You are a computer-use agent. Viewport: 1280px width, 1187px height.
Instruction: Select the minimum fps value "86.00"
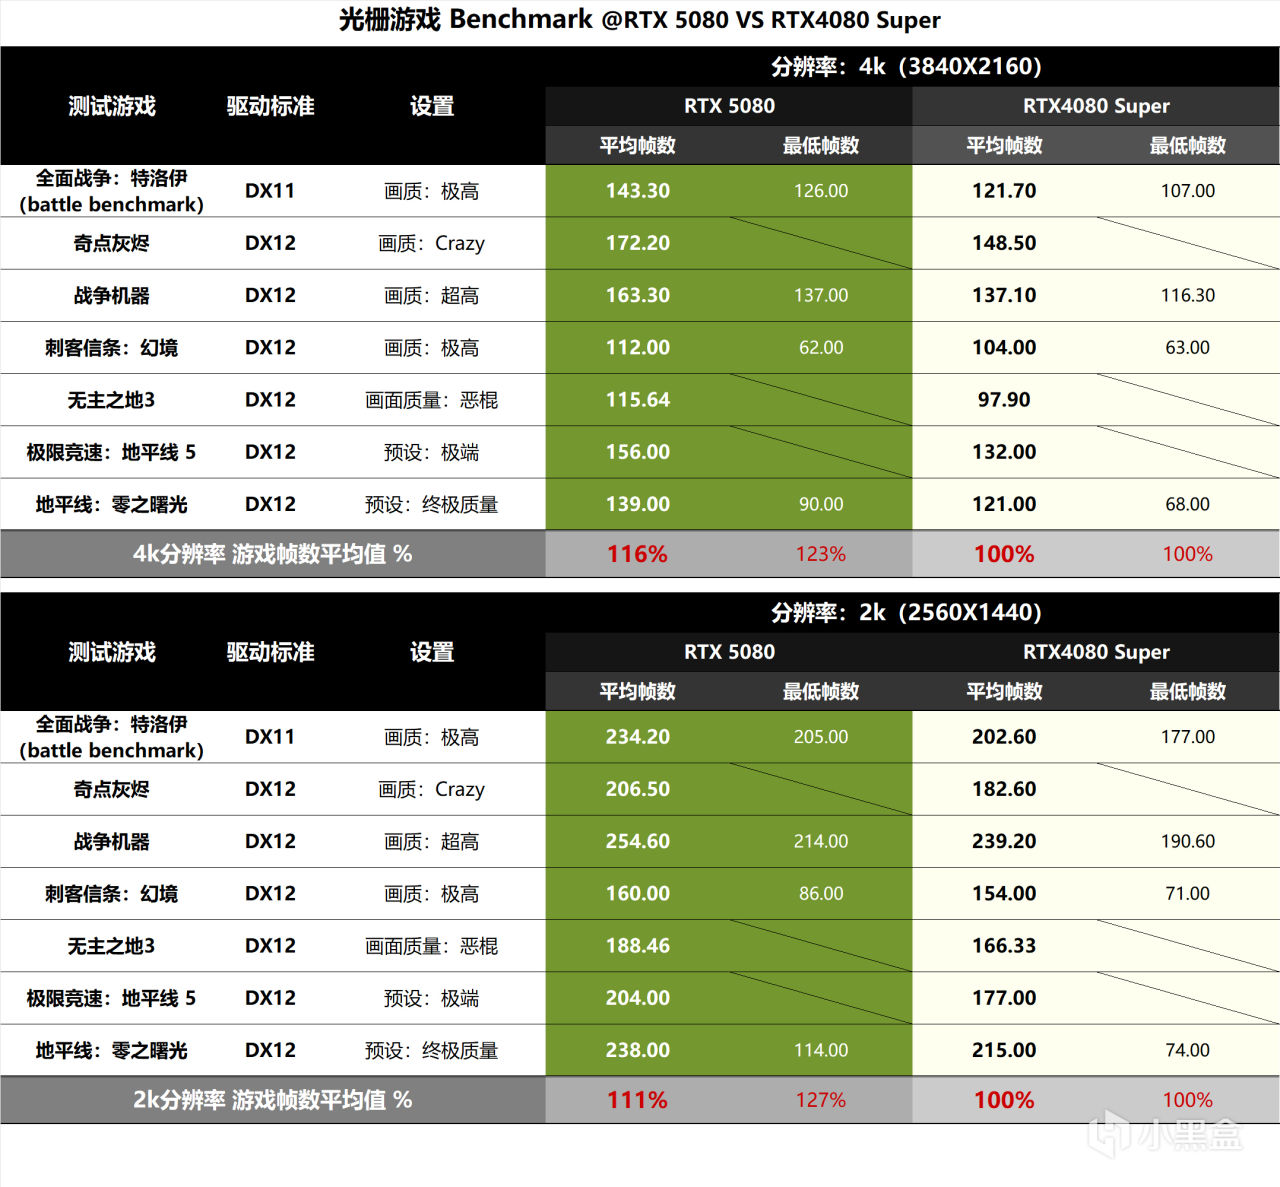pos(821,894)
